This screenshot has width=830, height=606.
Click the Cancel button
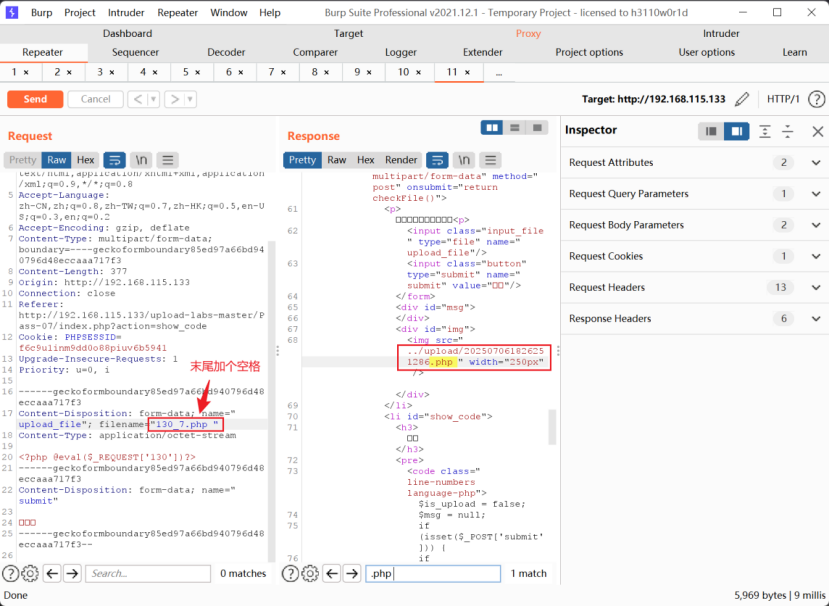point(95,99)
